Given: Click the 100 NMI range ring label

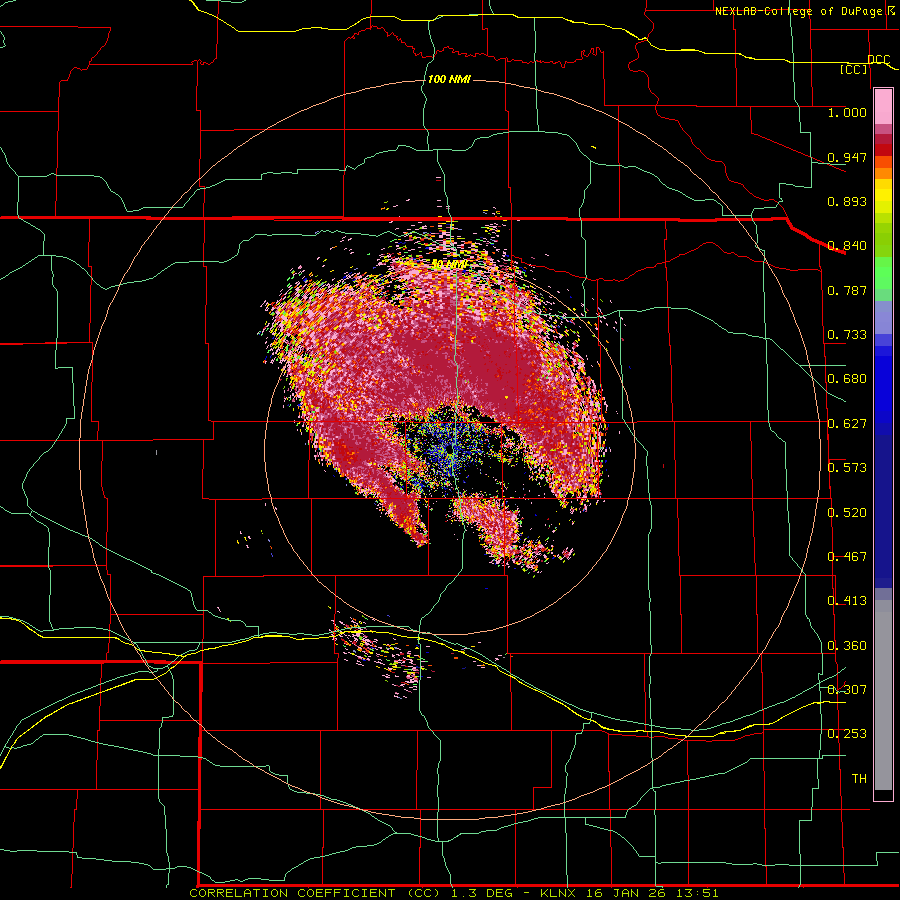Looking at the screenshot, I should [449, 79].
